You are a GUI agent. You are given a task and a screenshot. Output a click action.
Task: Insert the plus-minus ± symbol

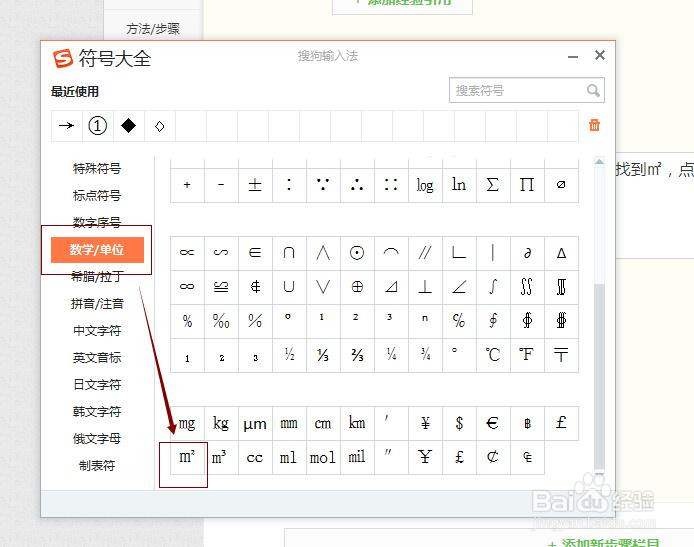click(x=255, y=185)
